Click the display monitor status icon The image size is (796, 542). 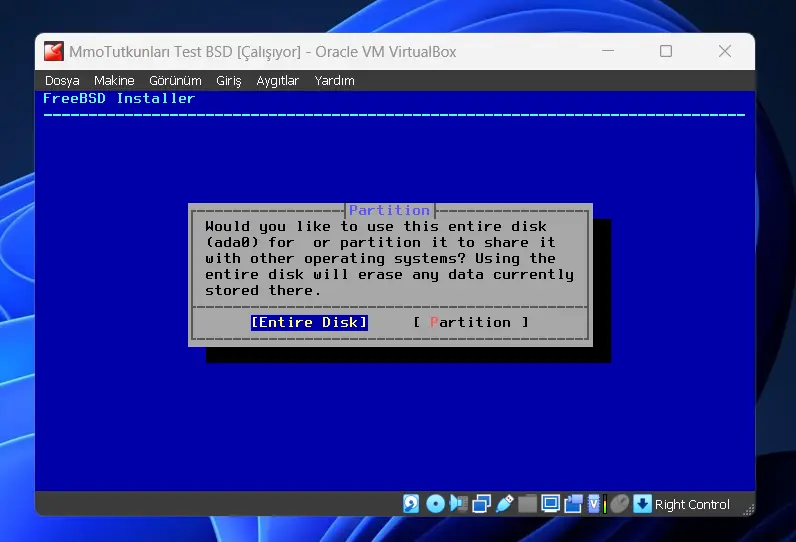(550, 503)
